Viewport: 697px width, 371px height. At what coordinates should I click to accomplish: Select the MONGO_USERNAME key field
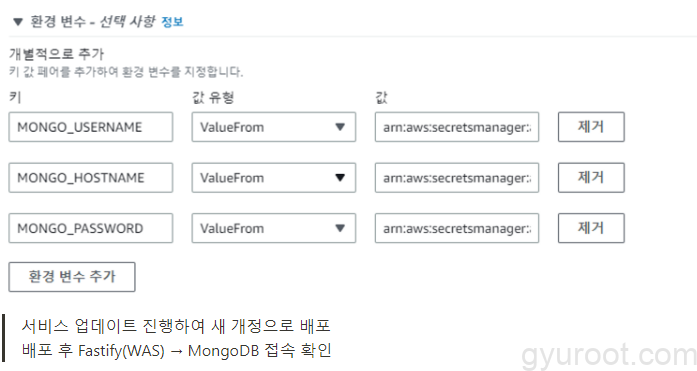click(91, 127)
